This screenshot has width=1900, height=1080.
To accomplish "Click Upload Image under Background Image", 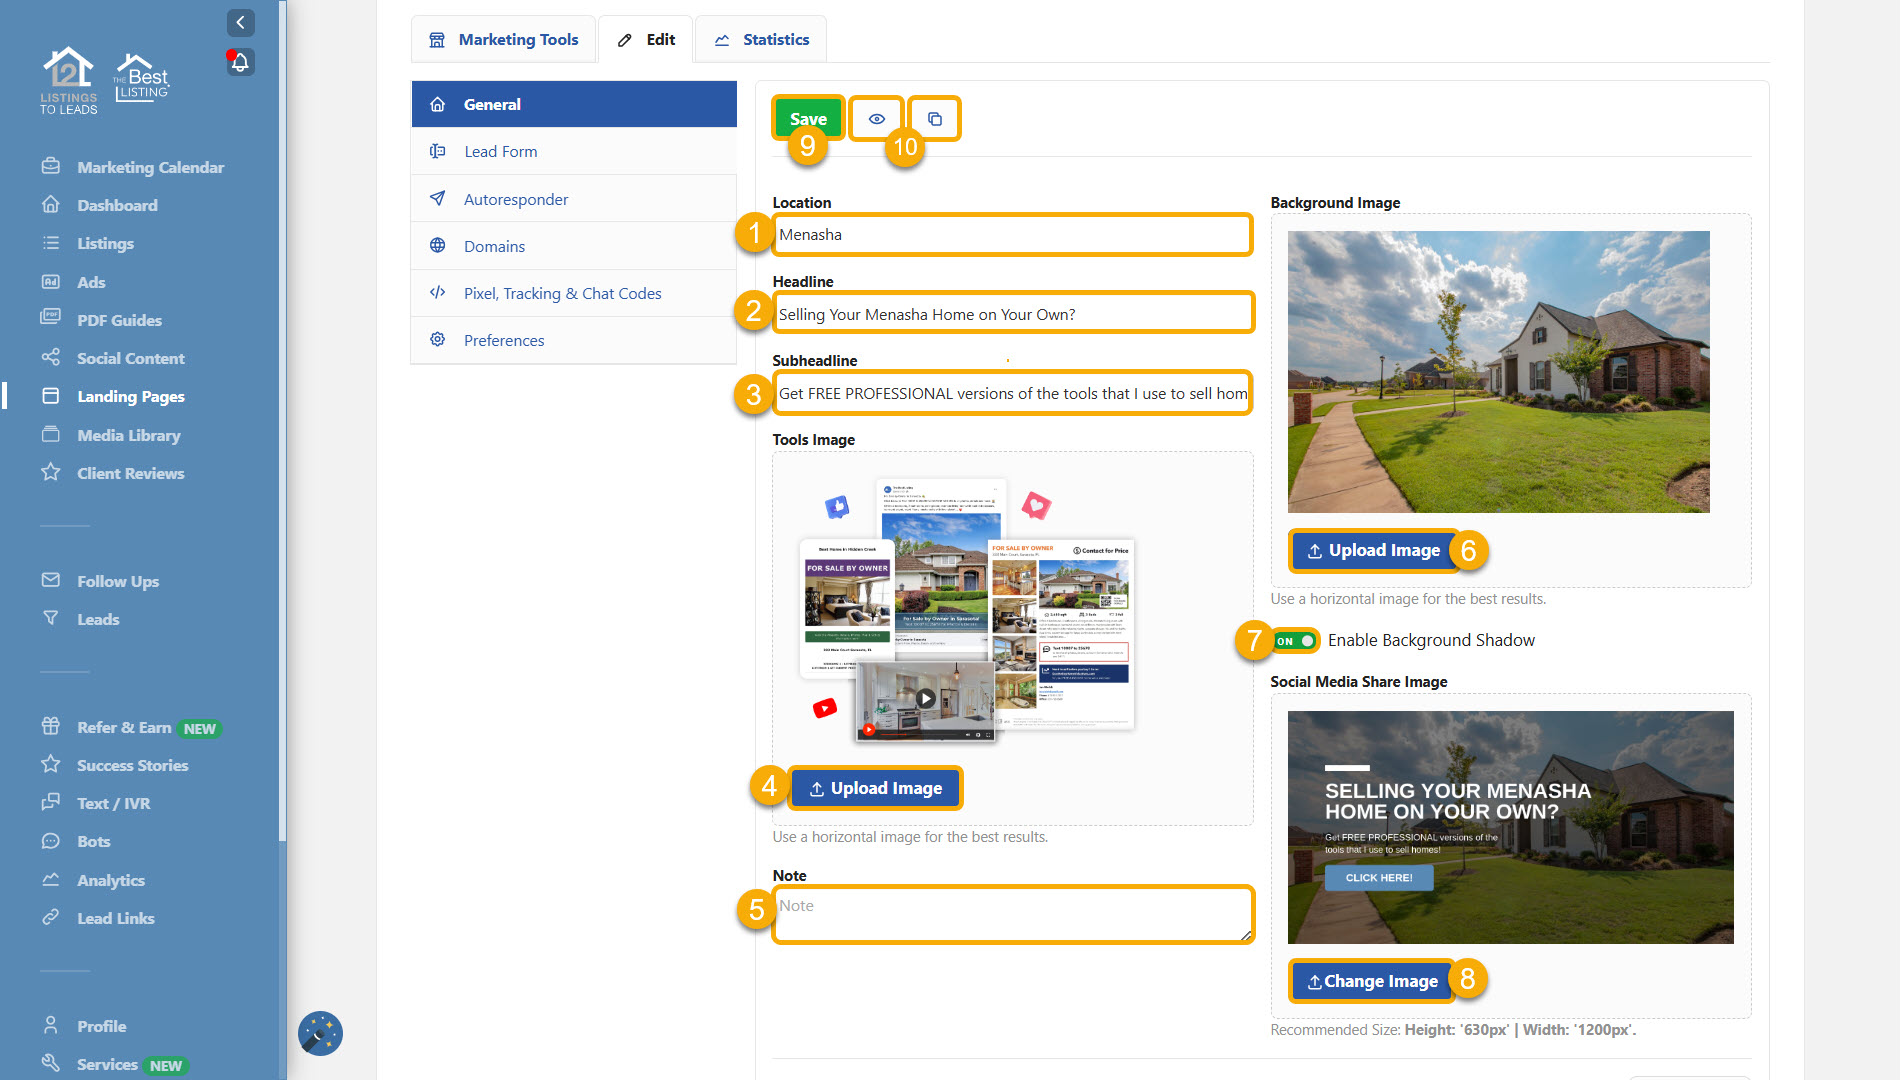I will [1373, 550].
